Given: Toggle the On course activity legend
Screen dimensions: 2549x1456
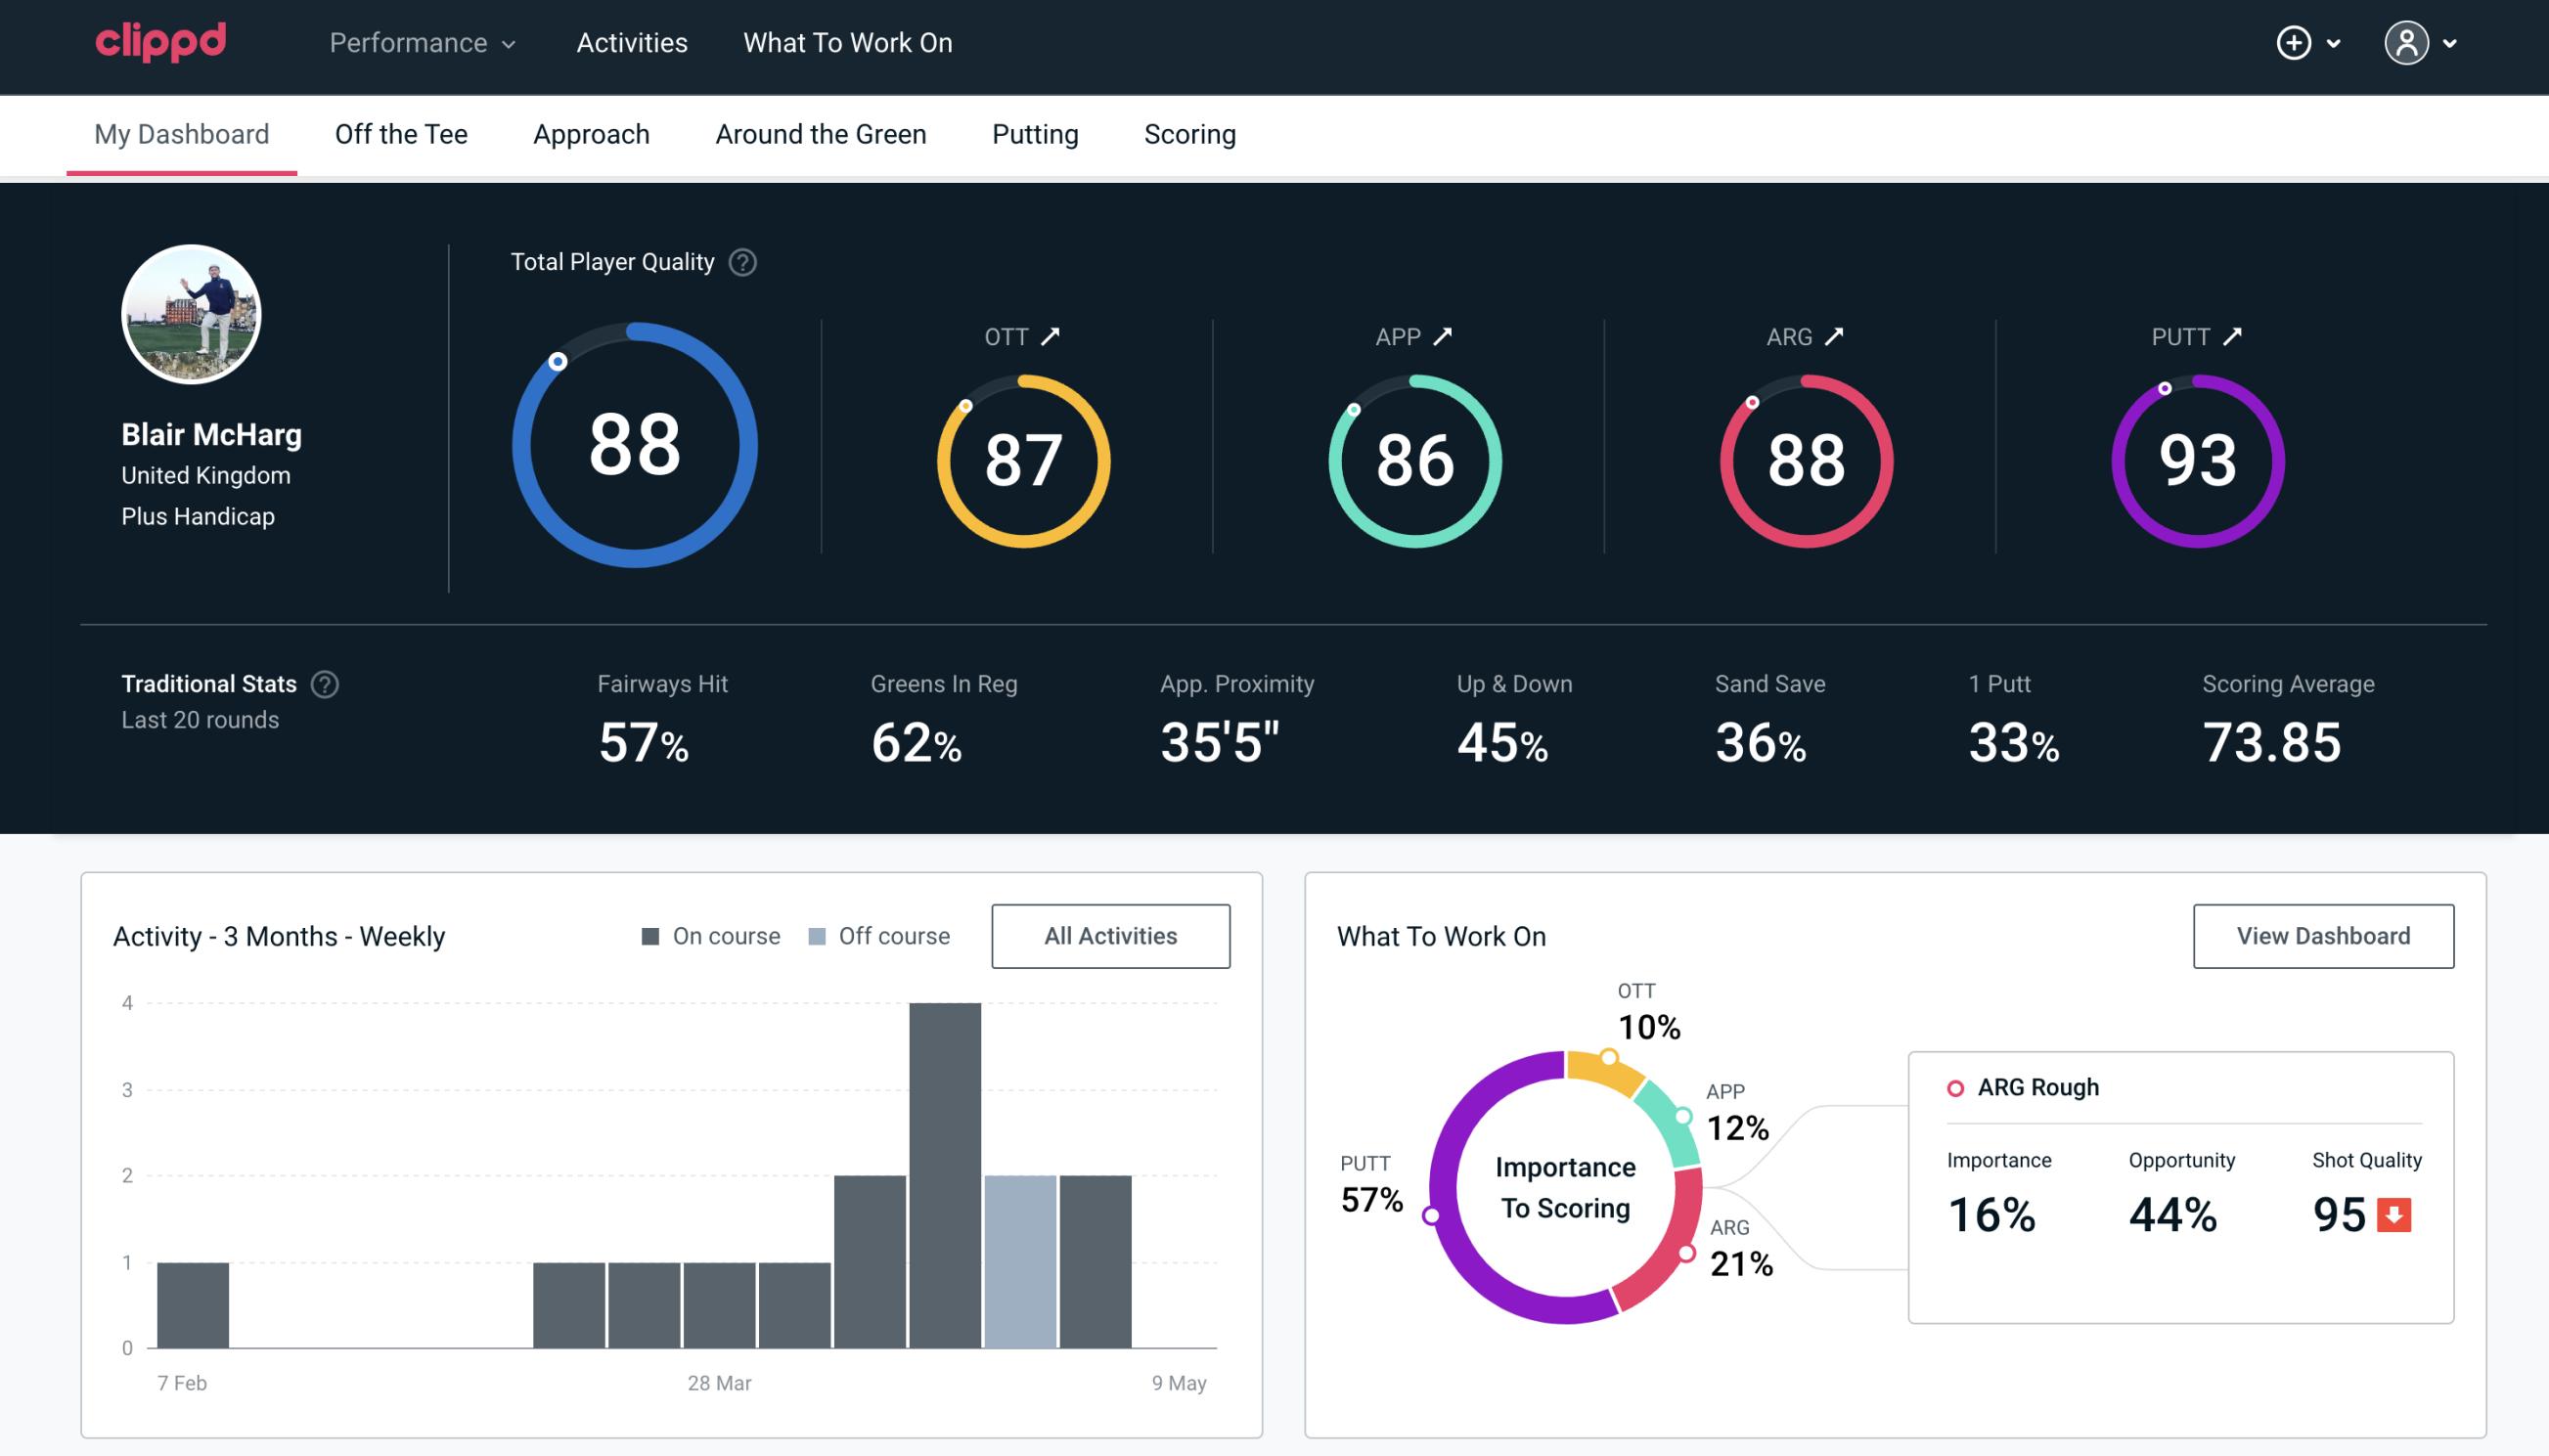Looking at the screenshot, I should click(x=709, y=935).
